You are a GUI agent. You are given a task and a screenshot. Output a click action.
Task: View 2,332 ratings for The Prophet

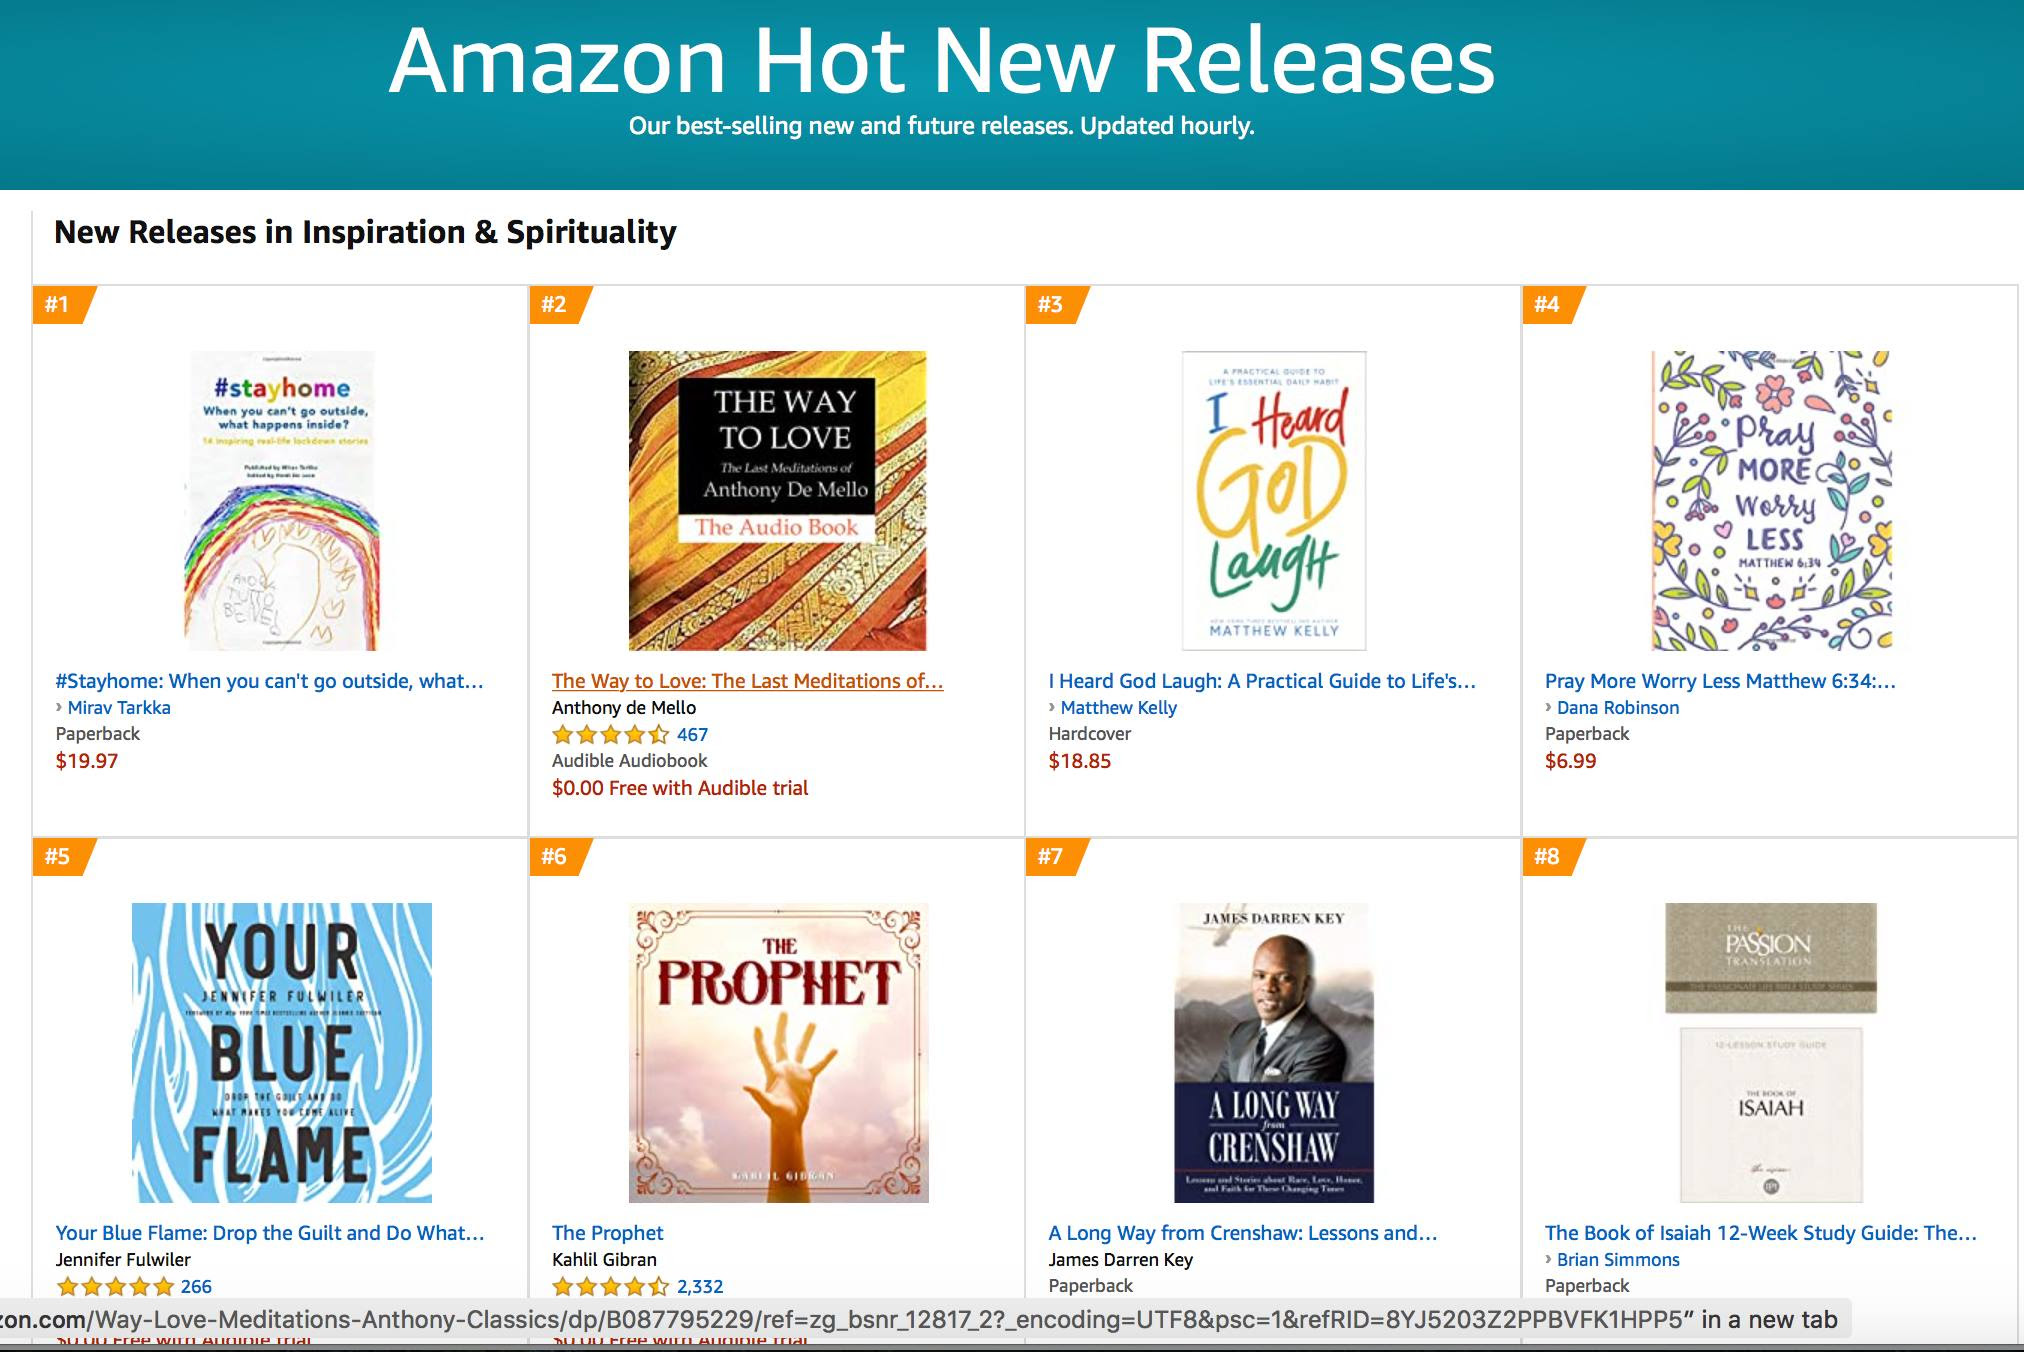click(700, 1287)
